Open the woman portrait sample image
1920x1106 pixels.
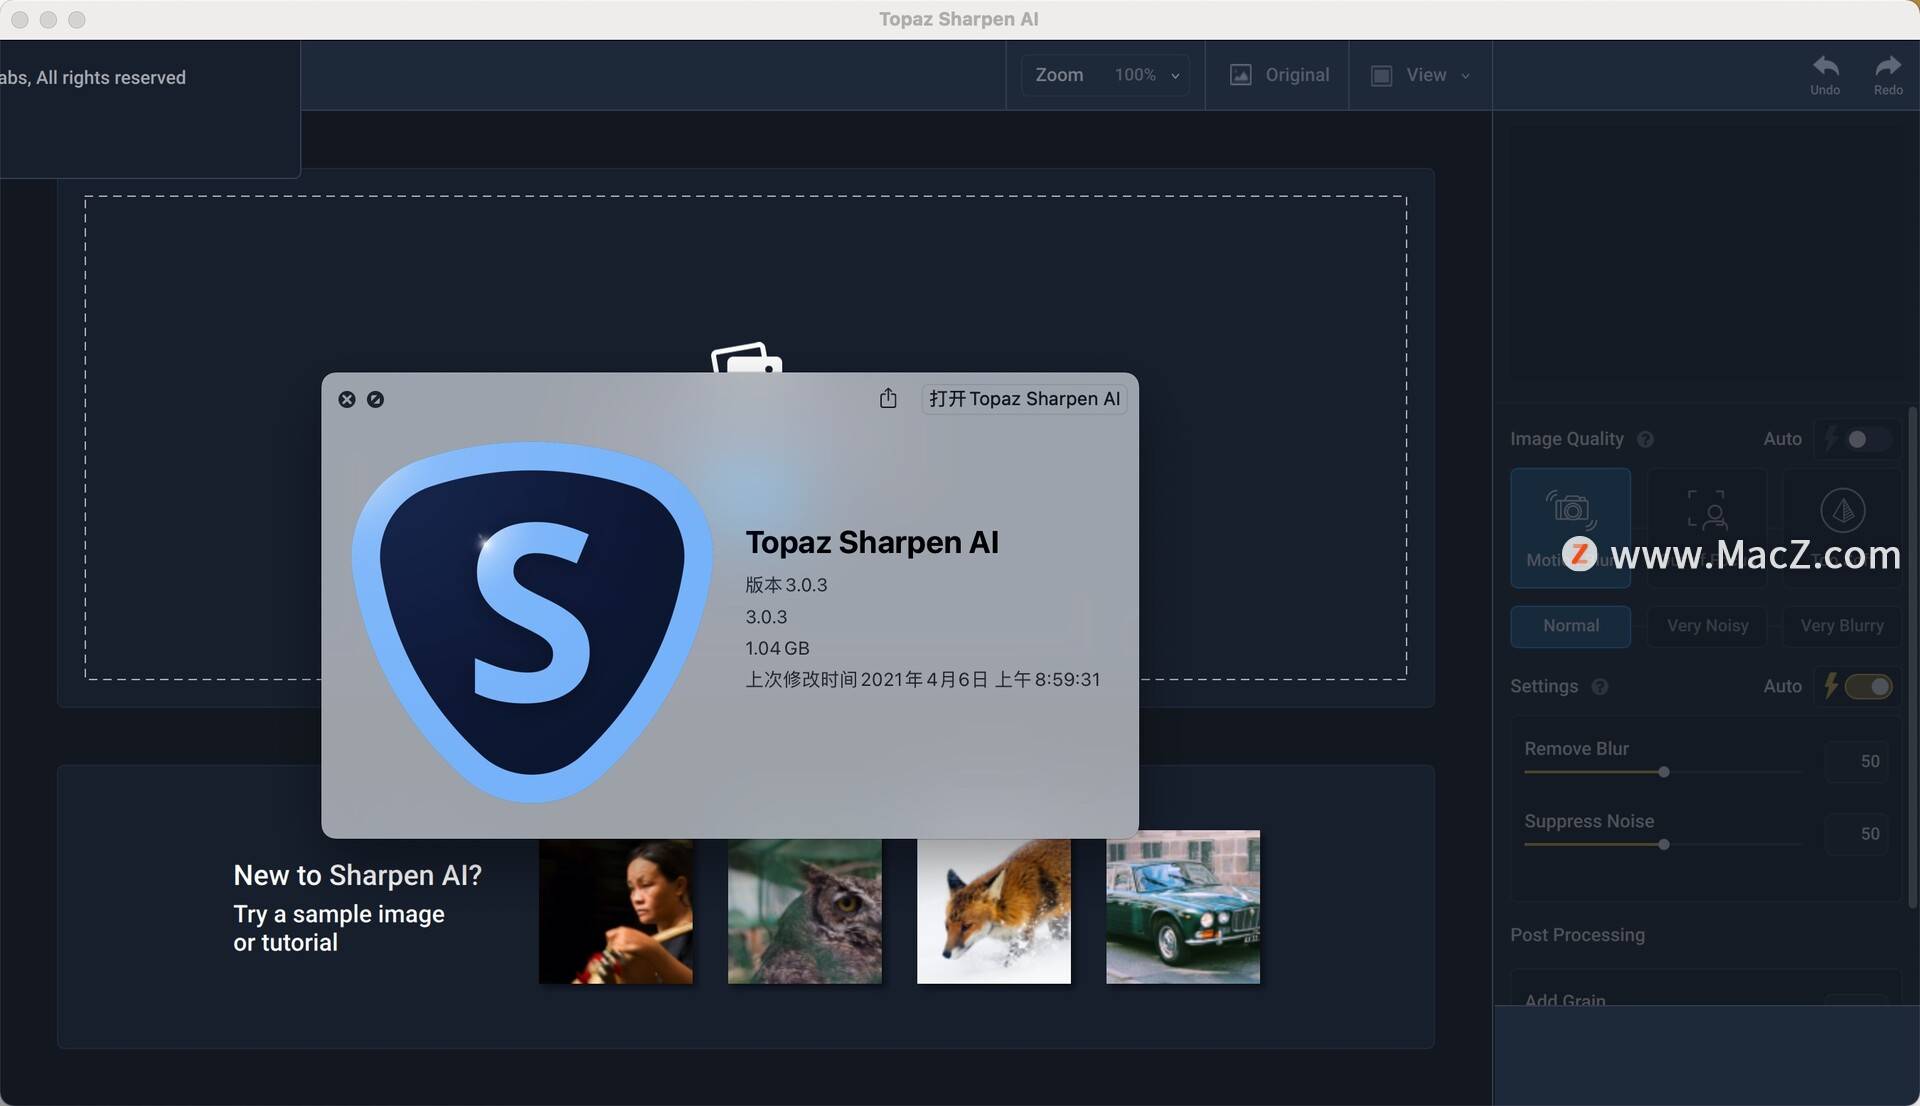point(616,910)
